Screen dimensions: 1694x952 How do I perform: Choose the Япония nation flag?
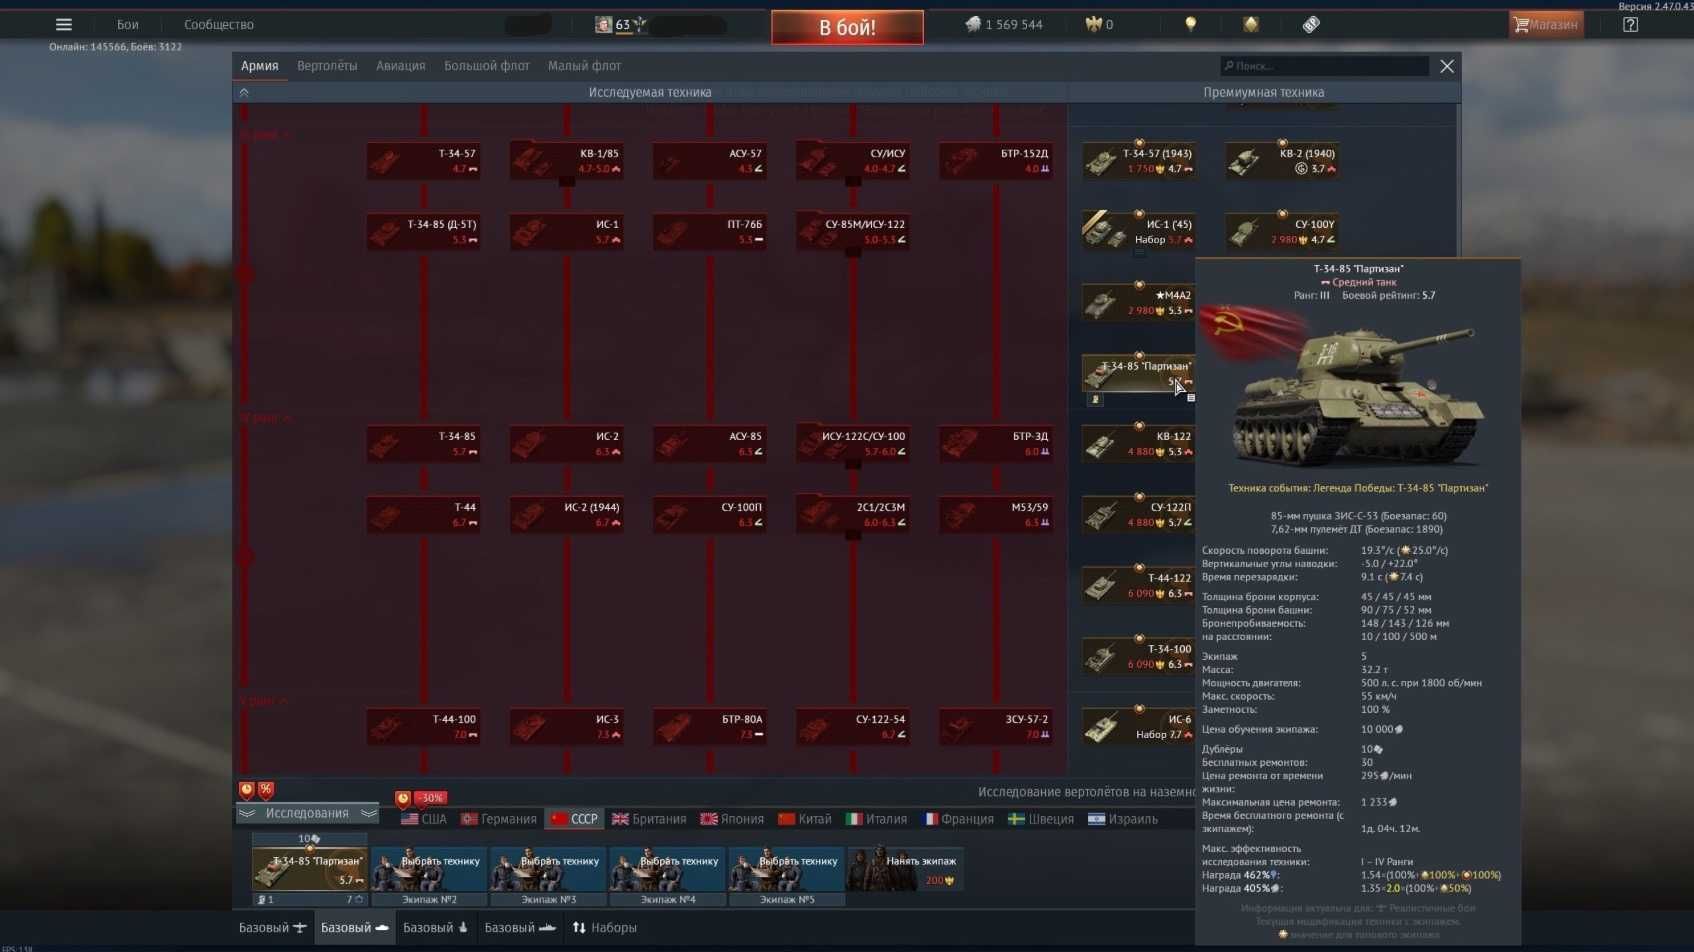point(732,819)
